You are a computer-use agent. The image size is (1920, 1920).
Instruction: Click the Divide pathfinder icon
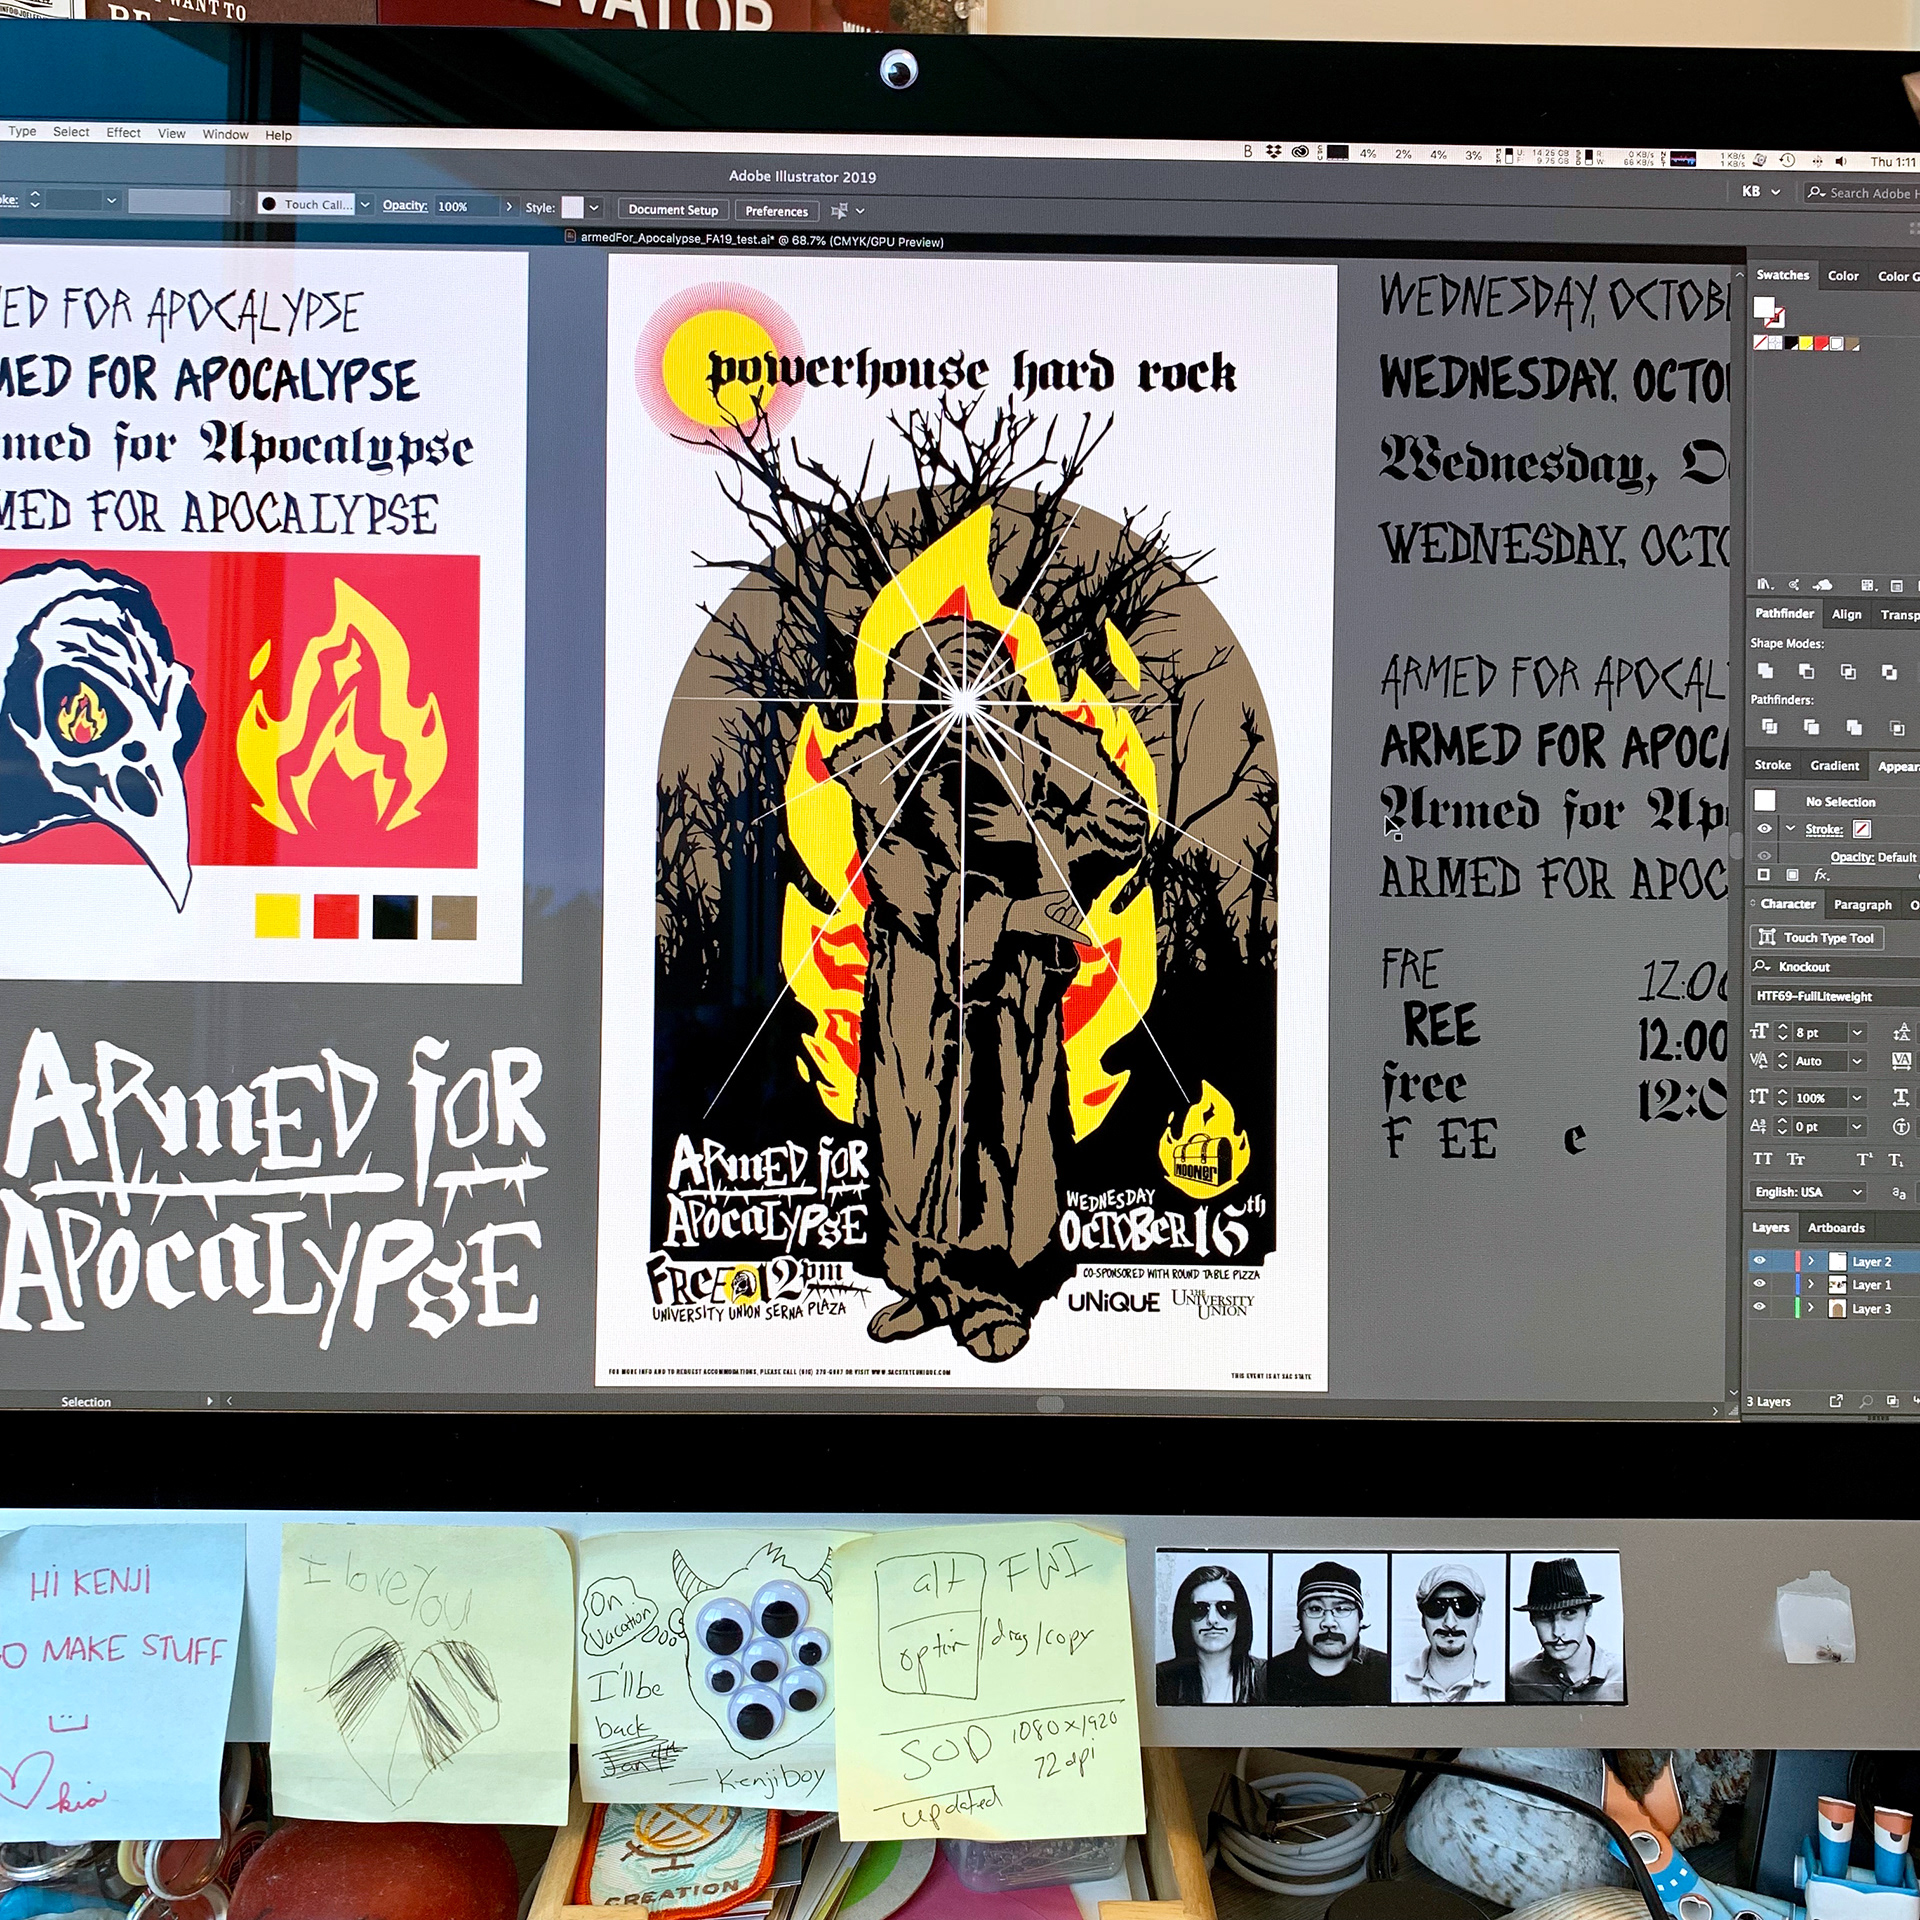click(x=1769, y=727)
